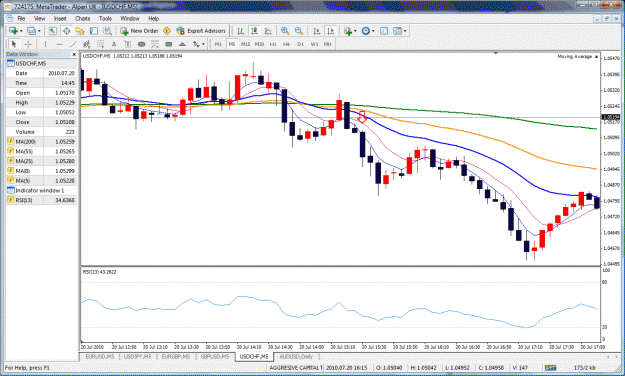This screenshot has width=625, height=376.
Task: Expand the New Chart dropdown arrow
Action: [x=21, y=31]
